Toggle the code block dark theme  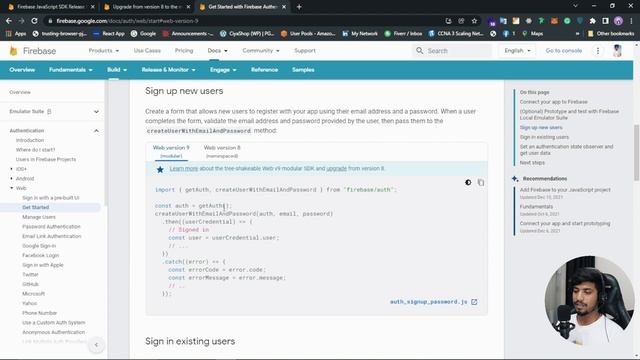tap(468, 182)
